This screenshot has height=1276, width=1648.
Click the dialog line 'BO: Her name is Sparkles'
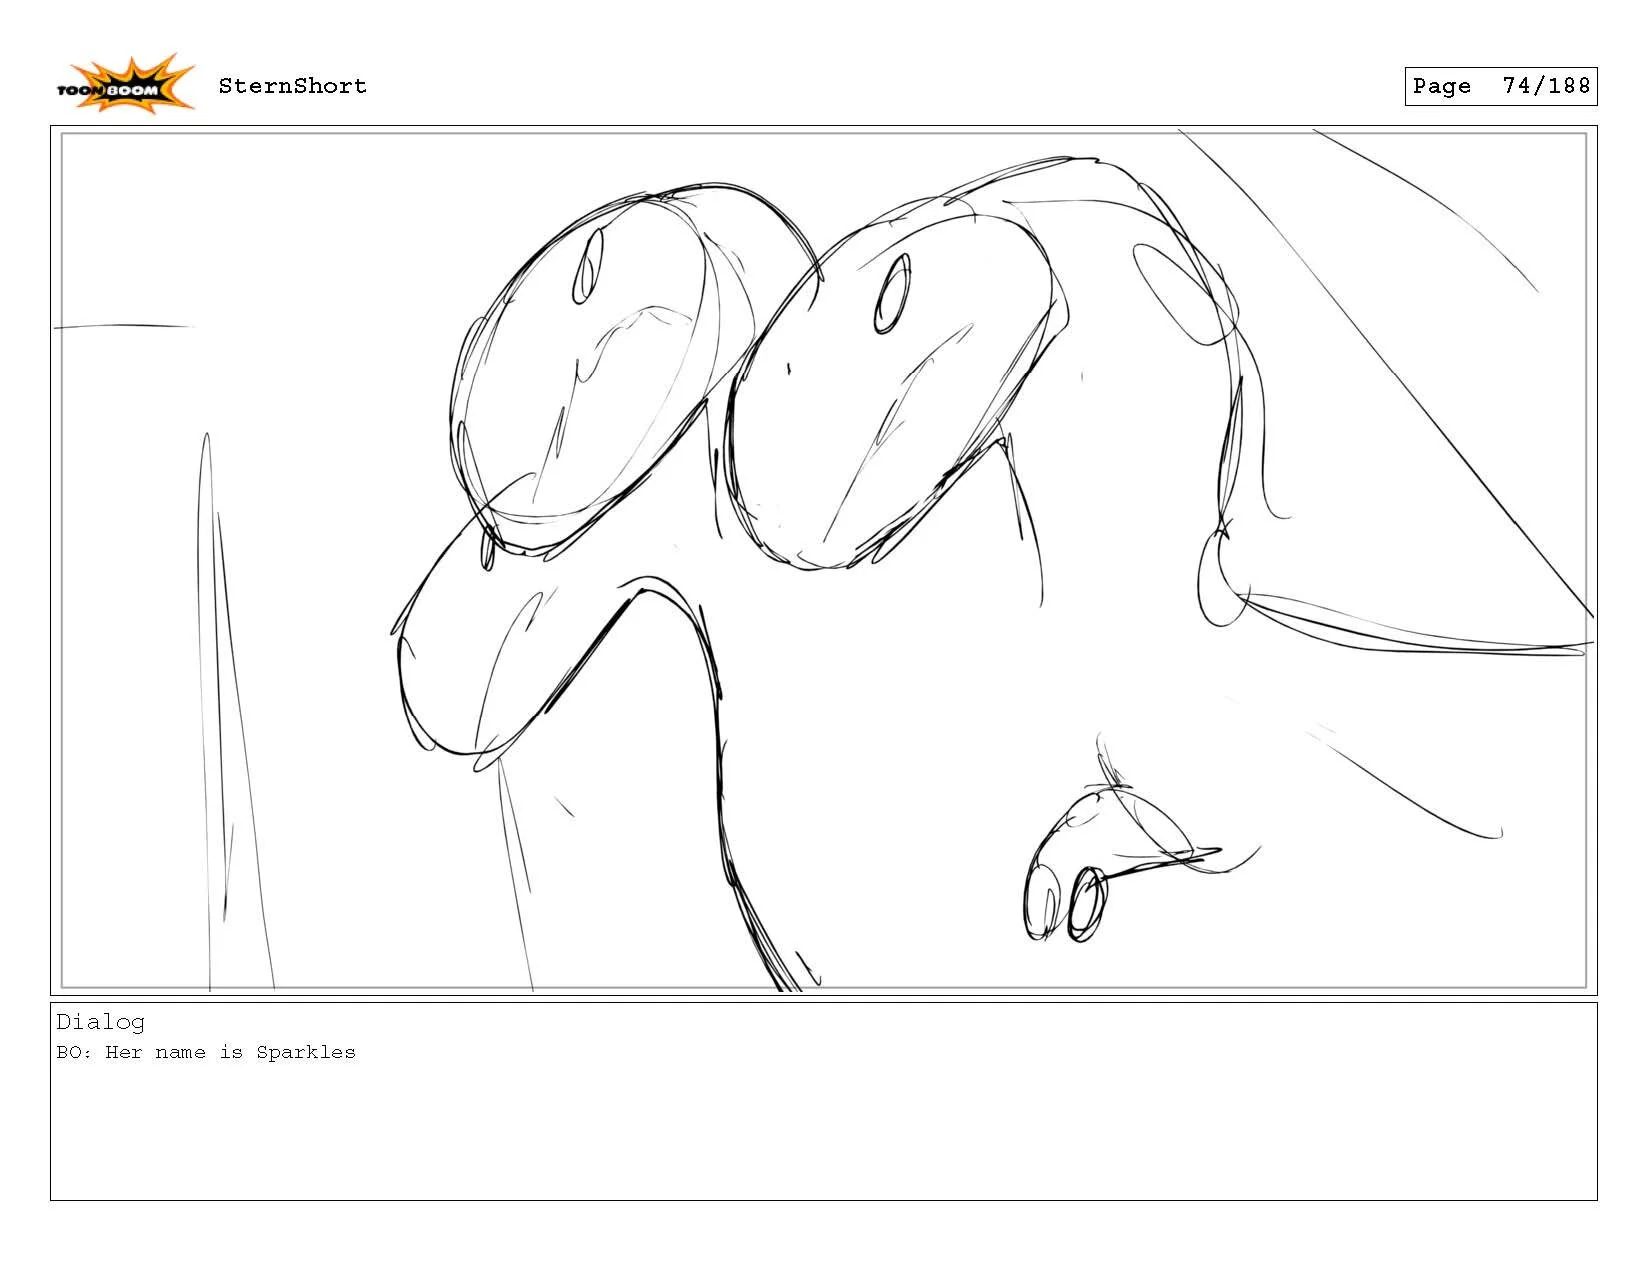point(205,1052)
